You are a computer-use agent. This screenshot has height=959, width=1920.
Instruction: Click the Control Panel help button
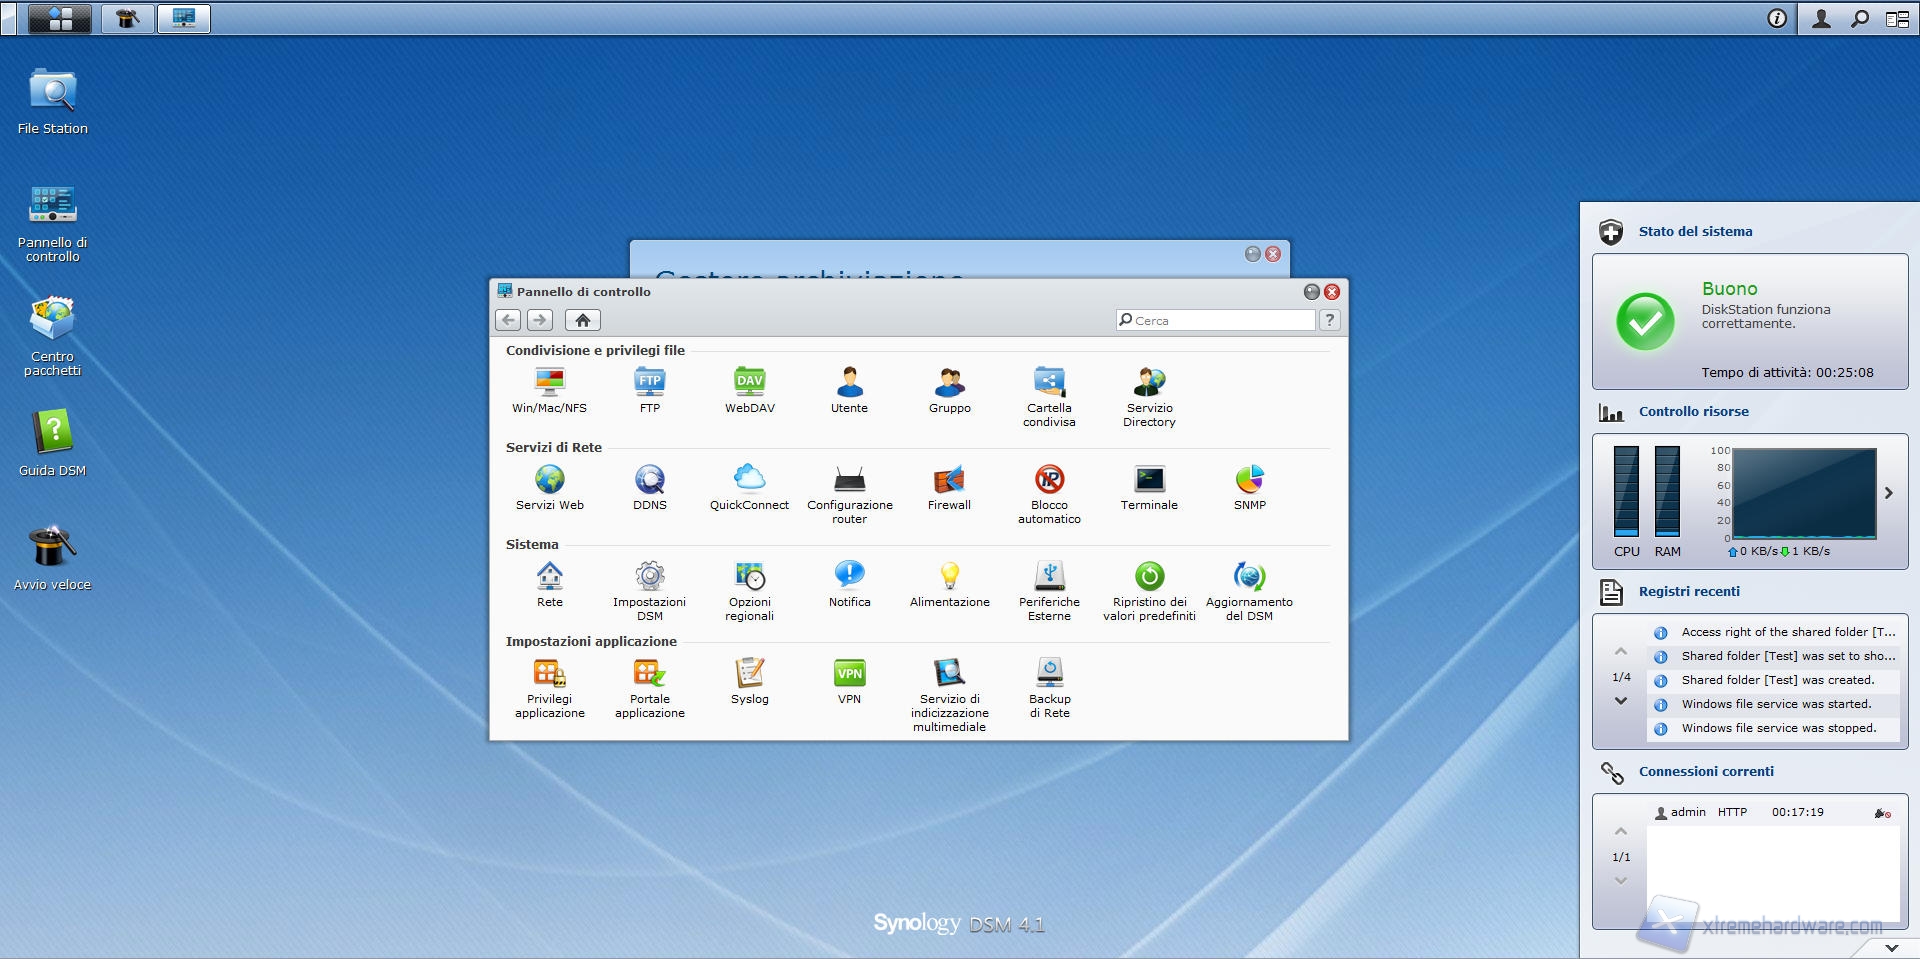[1329, 320]
